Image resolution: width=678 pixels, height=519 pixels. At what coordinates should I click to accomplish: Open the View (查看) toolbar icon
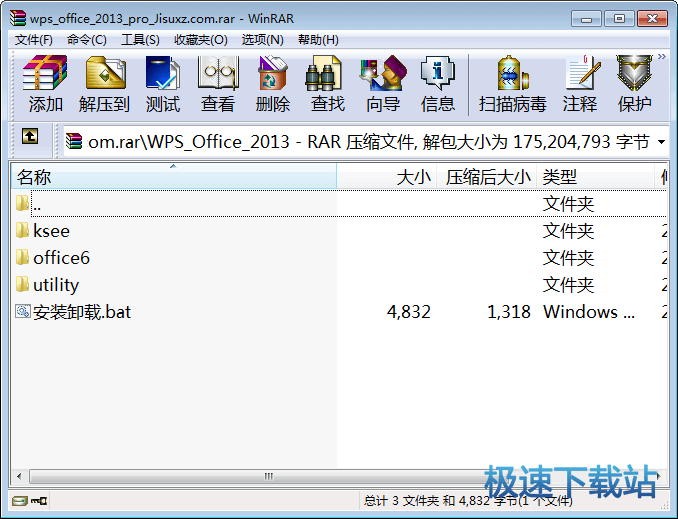tap(218, 73)
